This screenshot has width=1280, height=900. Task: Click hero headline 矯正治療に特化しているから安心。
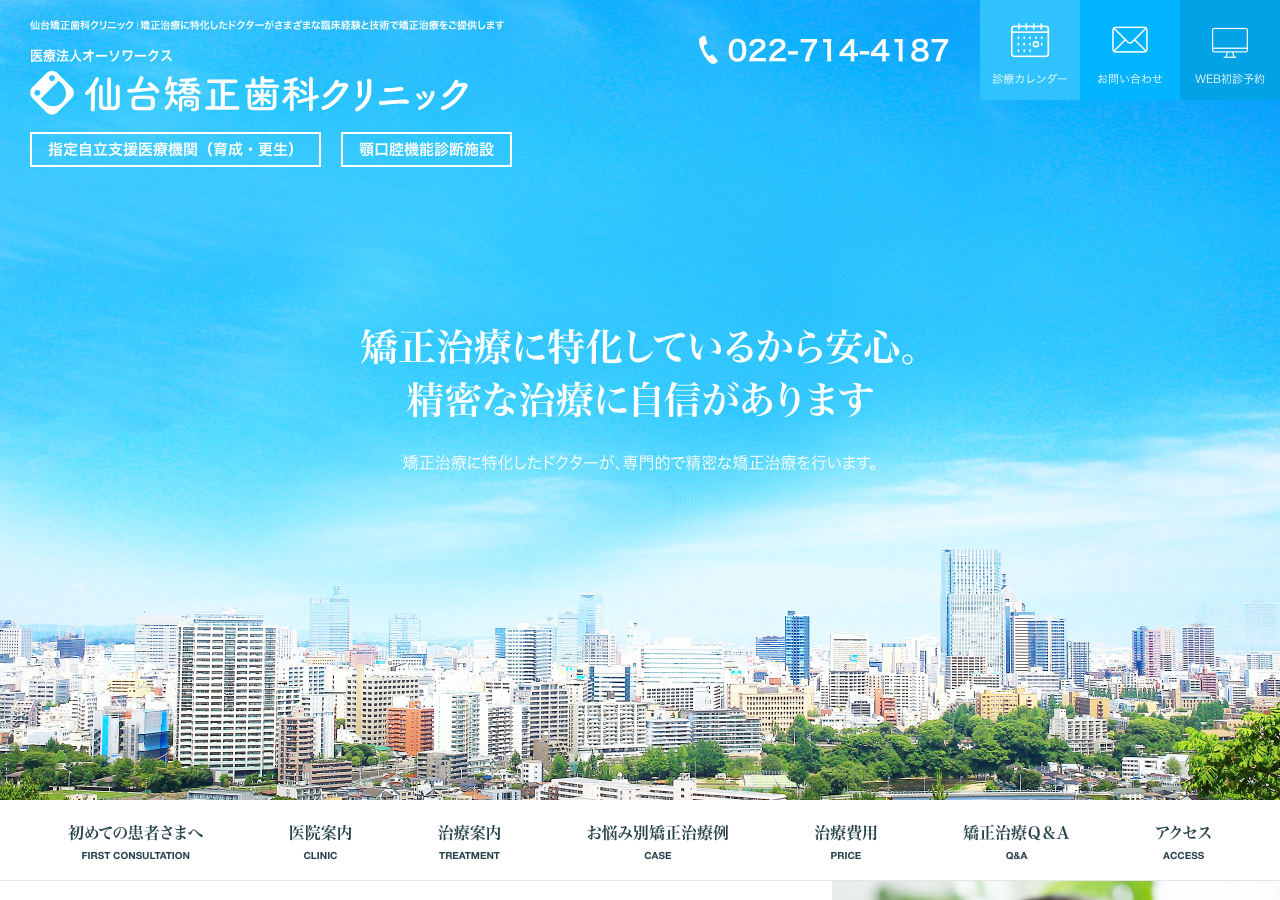coord(640,347)
